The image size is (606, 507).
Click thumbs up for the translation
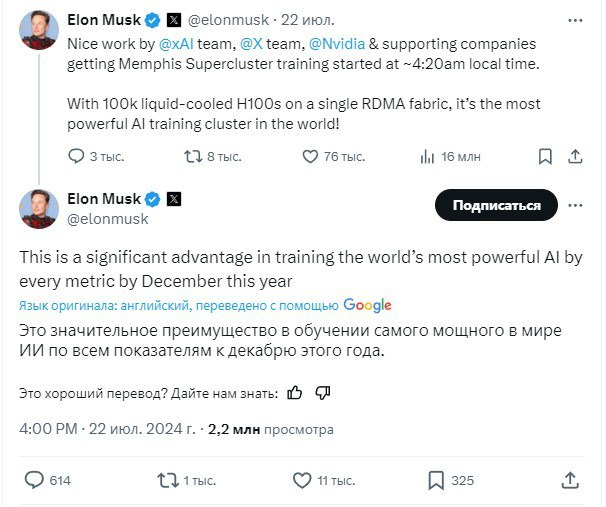(294, 393)
